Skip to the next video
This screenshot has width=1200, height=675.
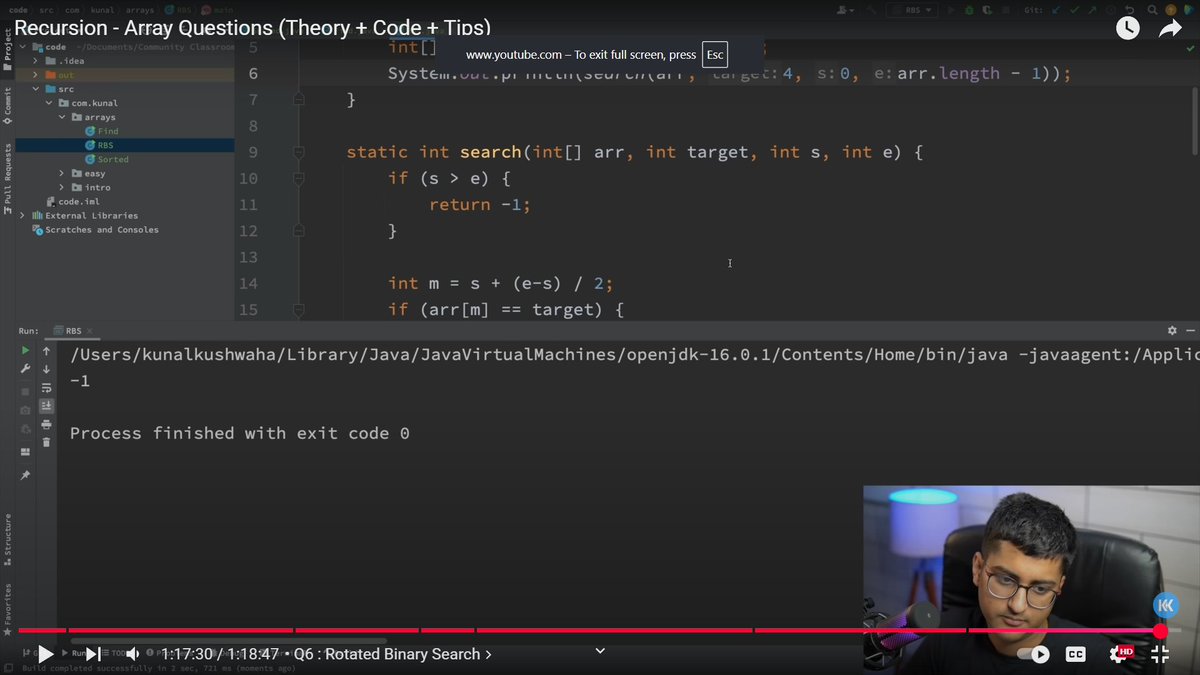(x=92, y=654)
